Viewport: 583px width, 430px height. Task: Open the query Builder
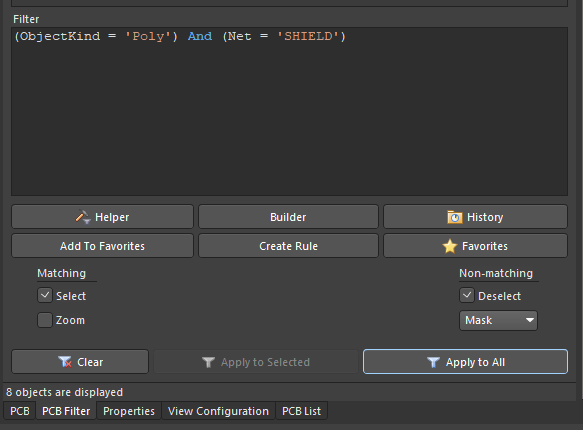point(288,217)
